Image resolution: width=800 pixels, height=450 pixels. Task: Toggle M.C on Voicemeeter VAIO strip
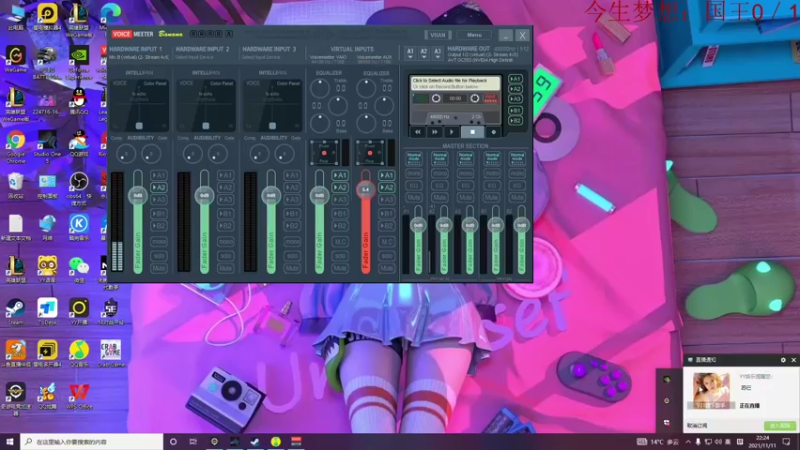(x=340, y=241)
